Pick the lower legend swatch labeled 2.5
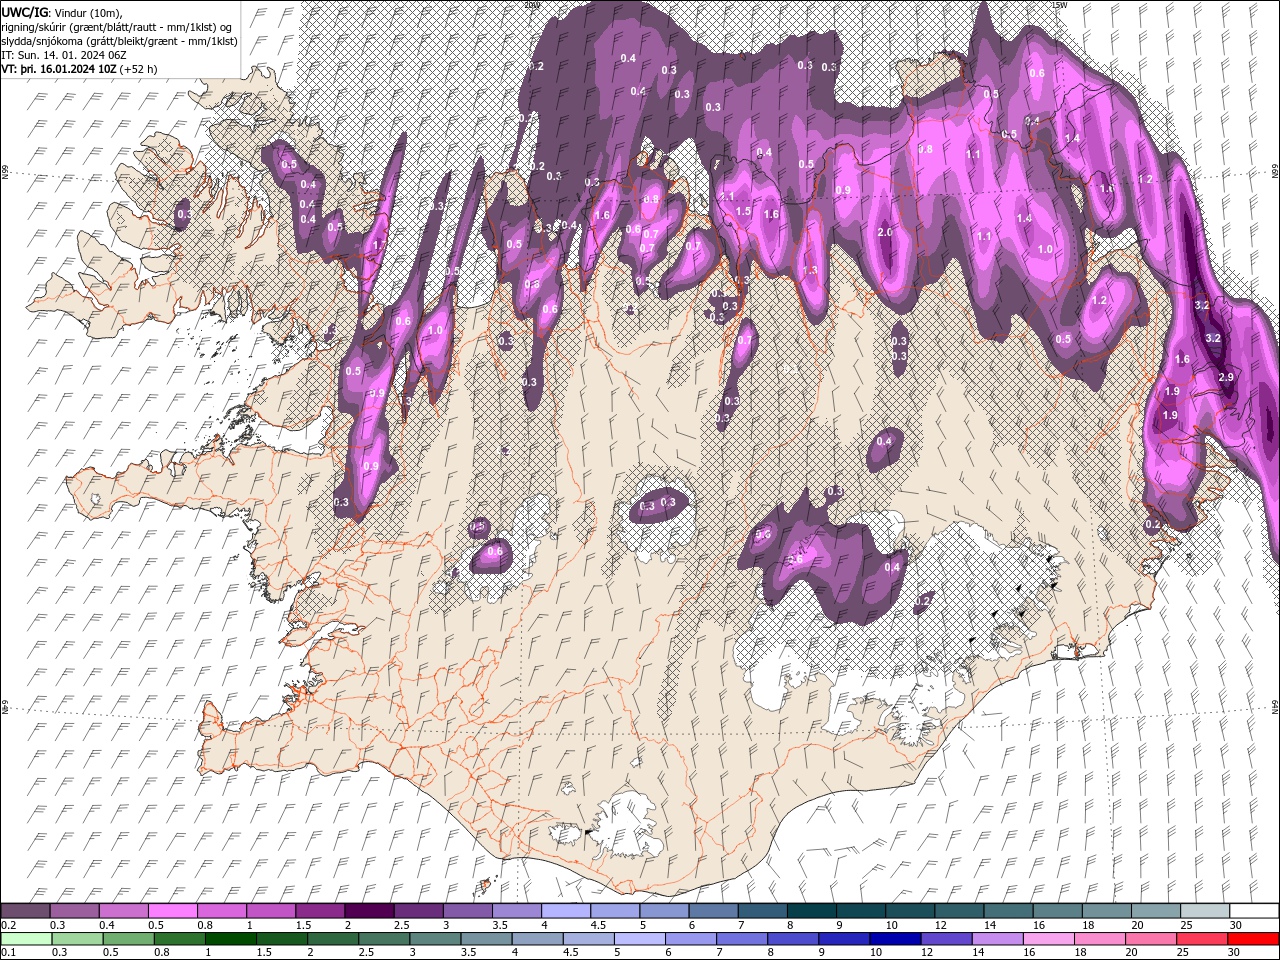 pos(384,939)
